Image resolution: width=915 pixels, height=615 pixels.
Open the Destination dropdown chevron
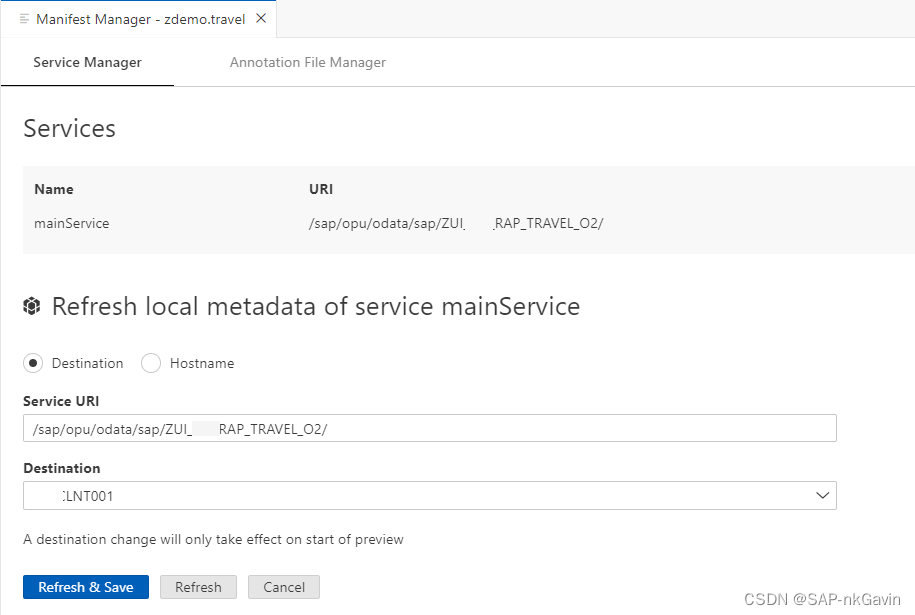822,495
